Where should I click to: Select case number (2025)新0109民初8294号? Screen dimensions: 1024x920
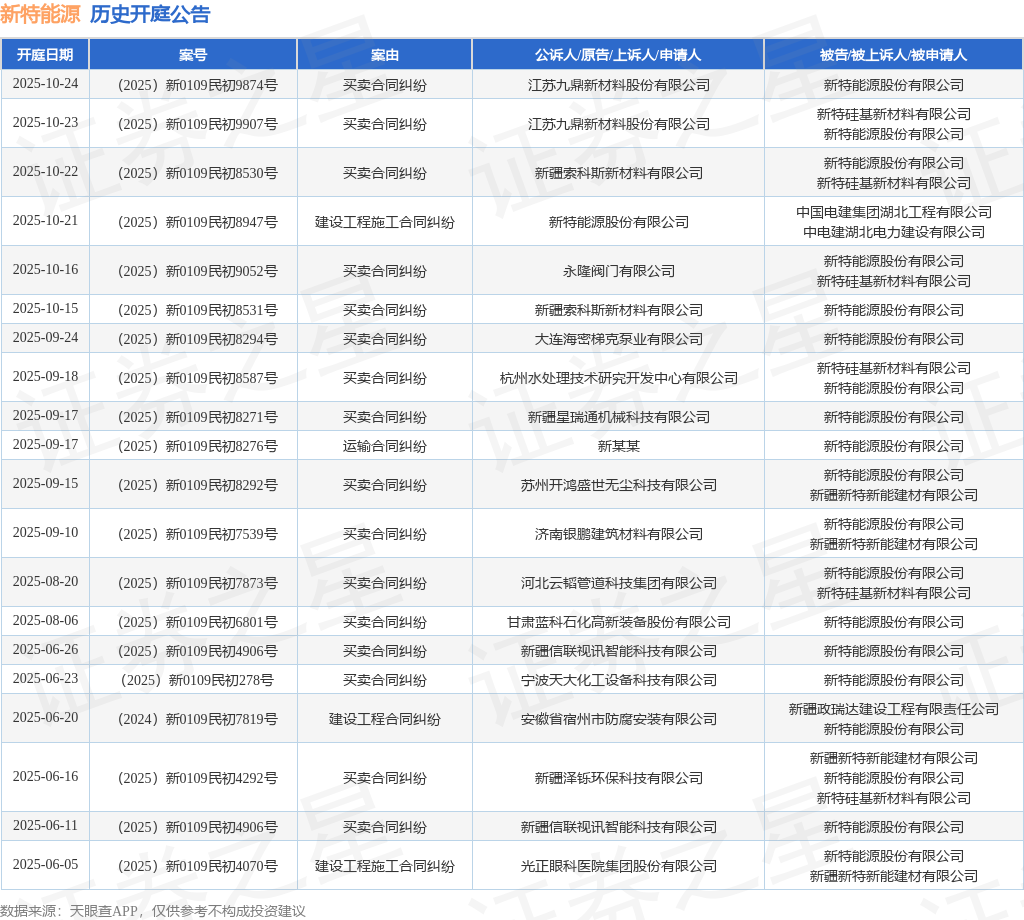198,340
